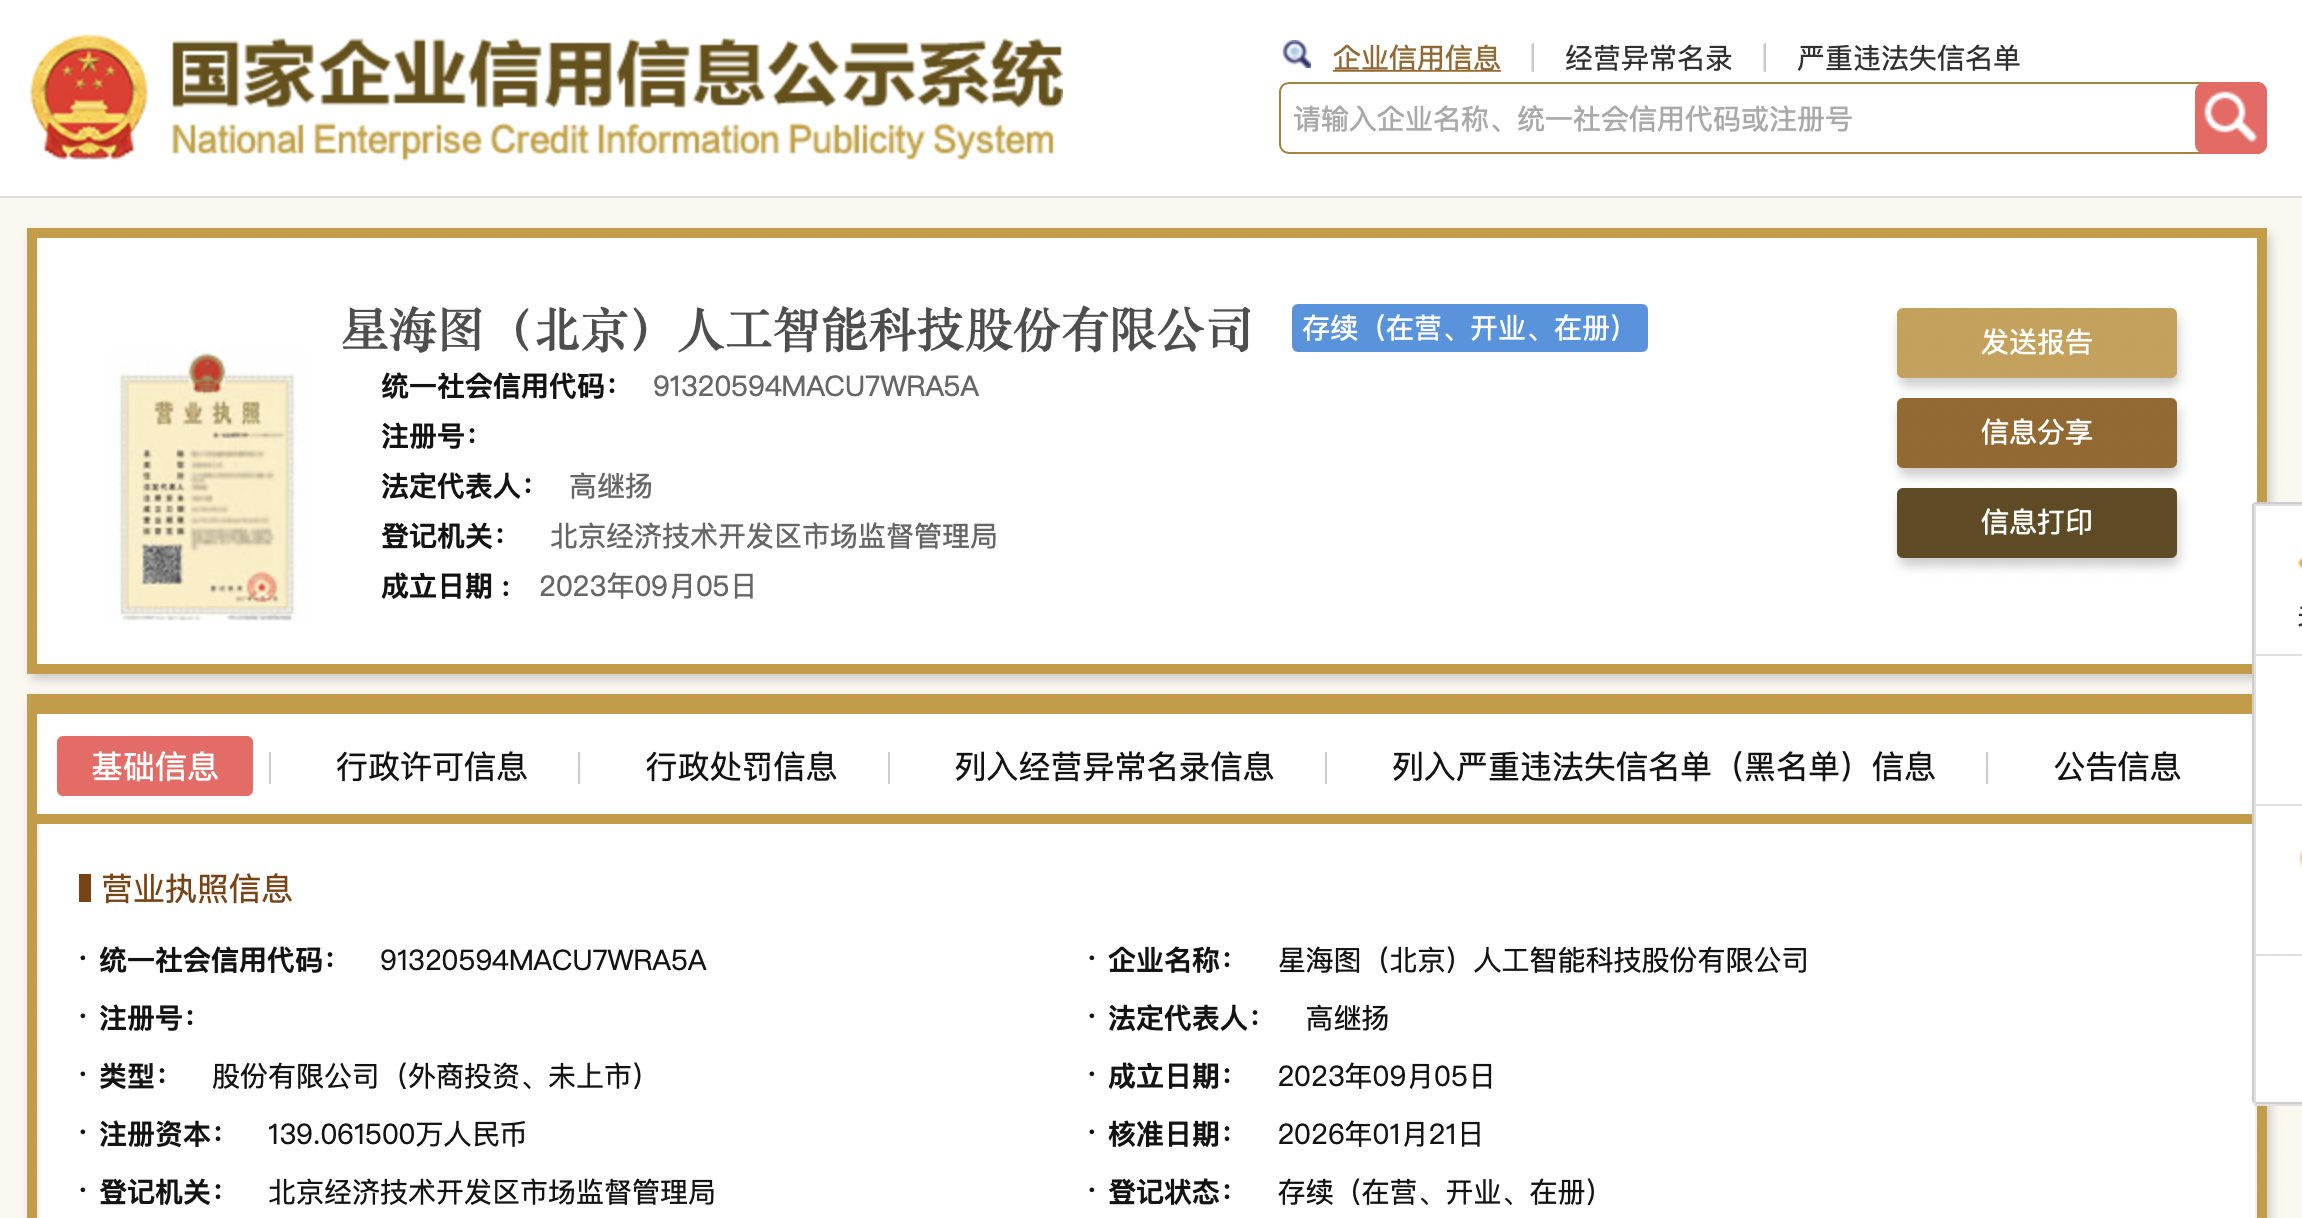The height and width of the screenshot is (1218, 2302).
Task: Click the red search magnifier button
Action: (2229, 118)
